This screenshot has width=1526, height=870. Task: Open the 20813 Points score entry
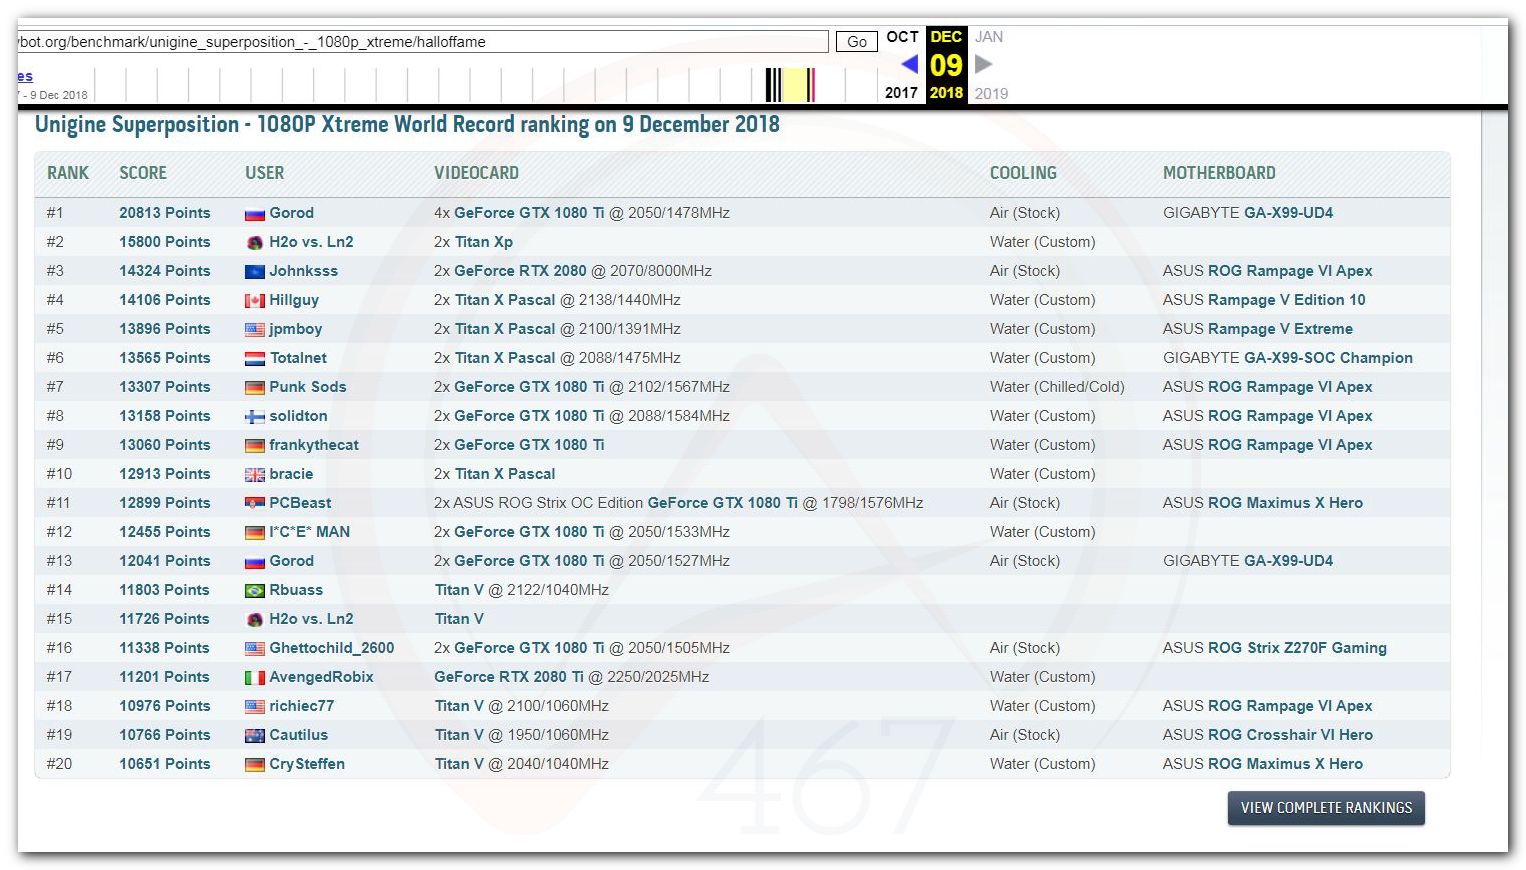point(165,213)
